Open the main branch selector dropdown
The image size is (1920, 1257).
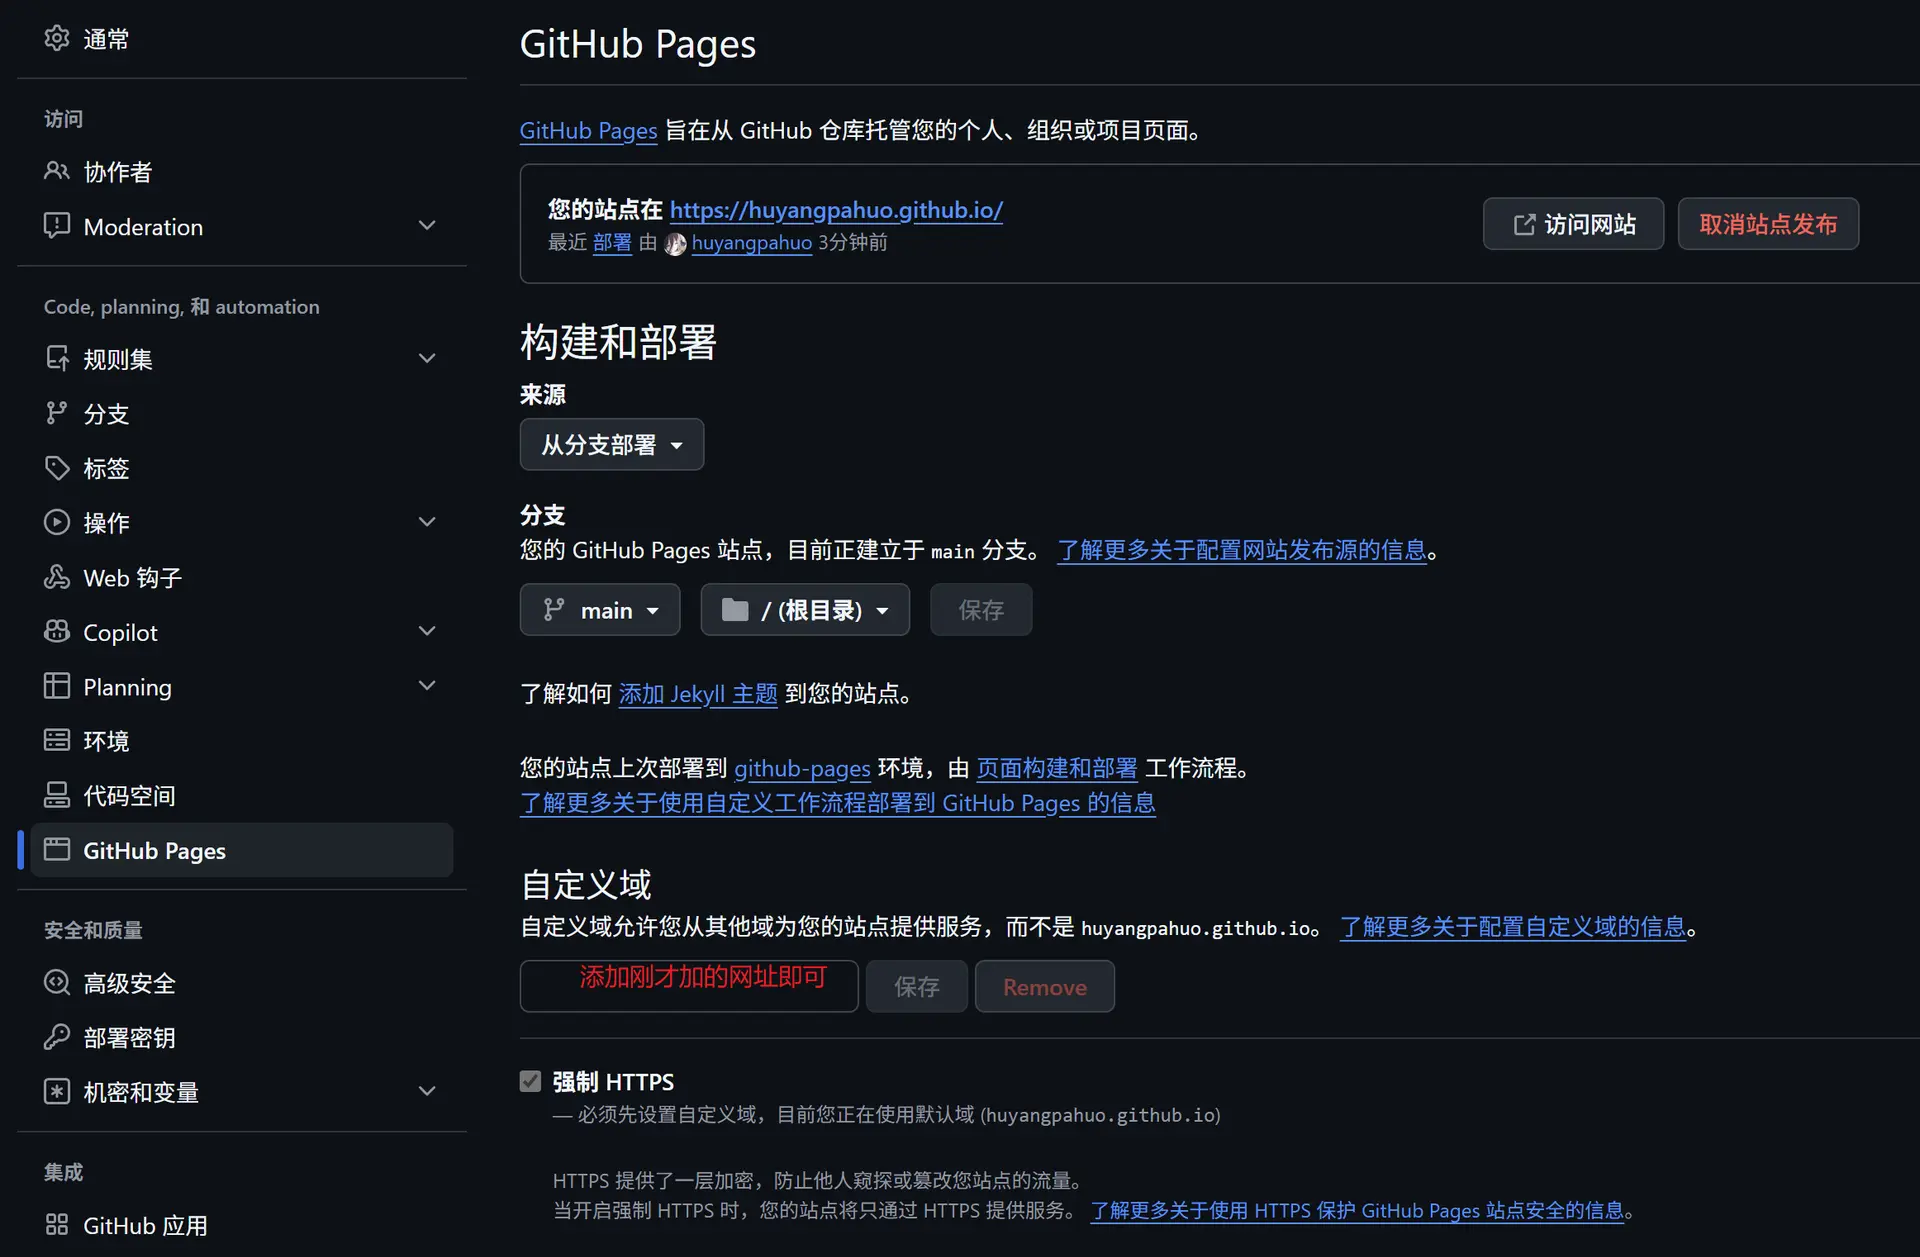tap(600, 610)
